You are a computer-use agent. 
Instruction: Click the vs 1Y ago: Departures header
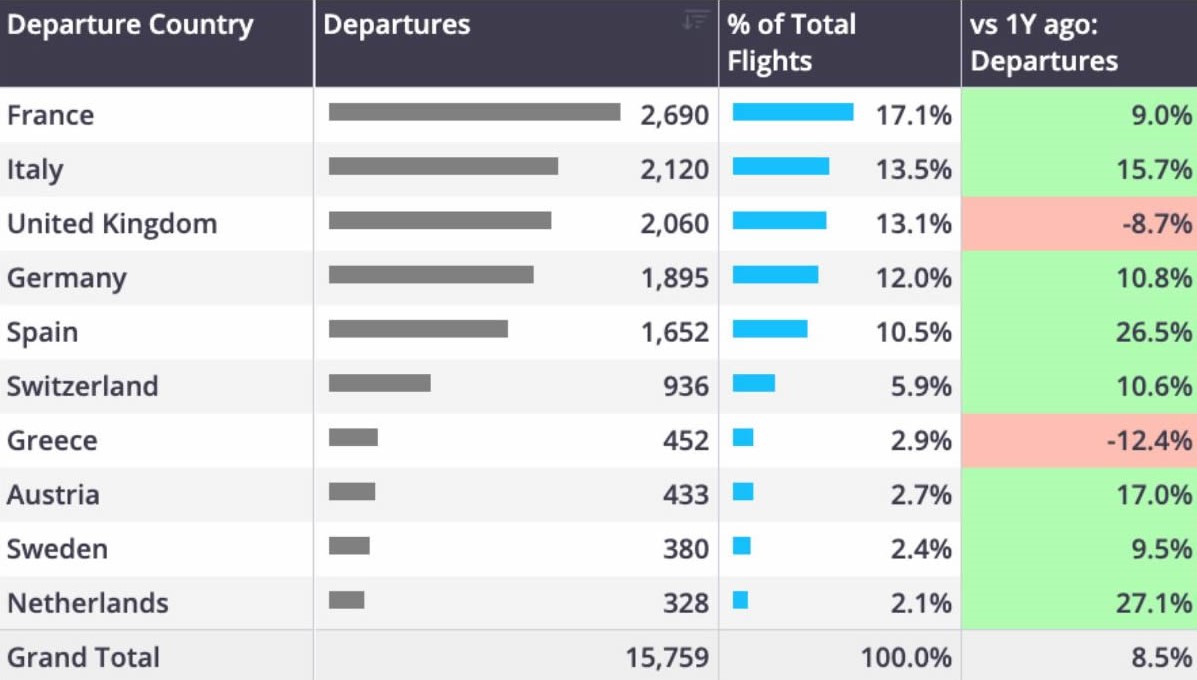click(1079, 43)
